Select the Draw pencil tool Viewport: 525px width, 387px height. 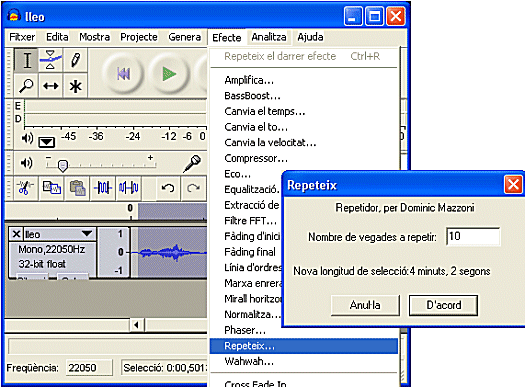pos(75,60)
